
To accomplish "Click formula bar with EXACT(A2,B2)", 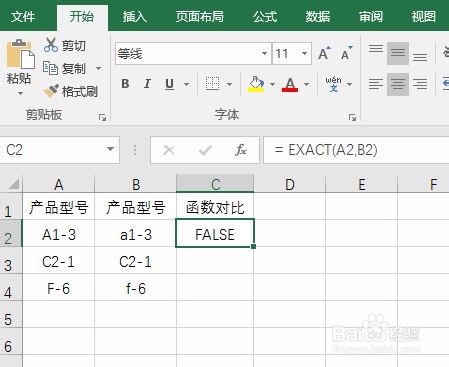I will click(356, 150).
